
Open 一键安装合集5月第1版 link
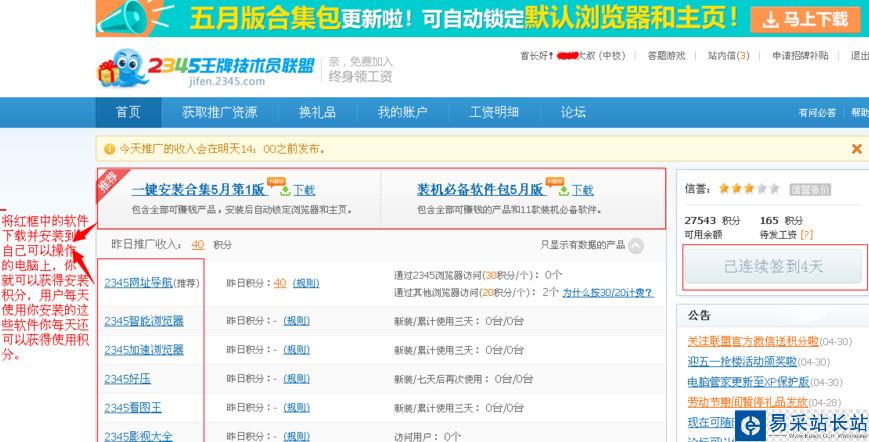click(198, 190)
